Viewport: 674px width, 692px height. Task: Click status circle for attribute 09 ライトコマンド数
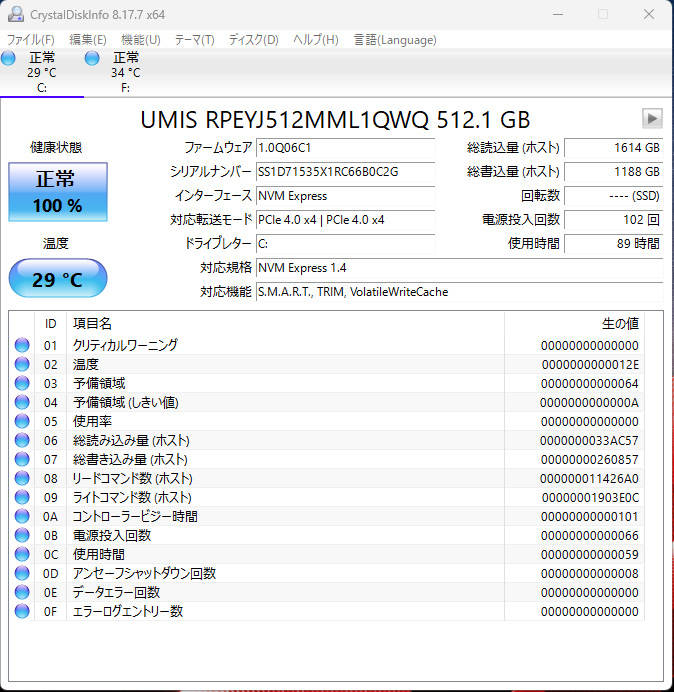(22, 497)
